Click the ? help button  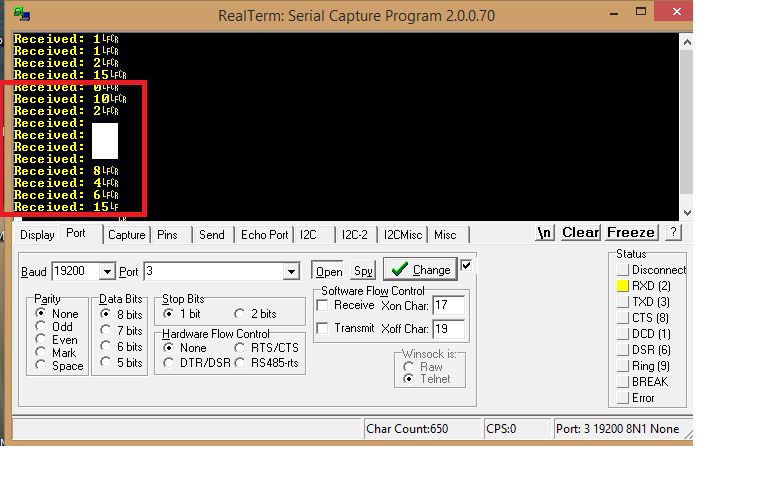[x=673, y=232]
